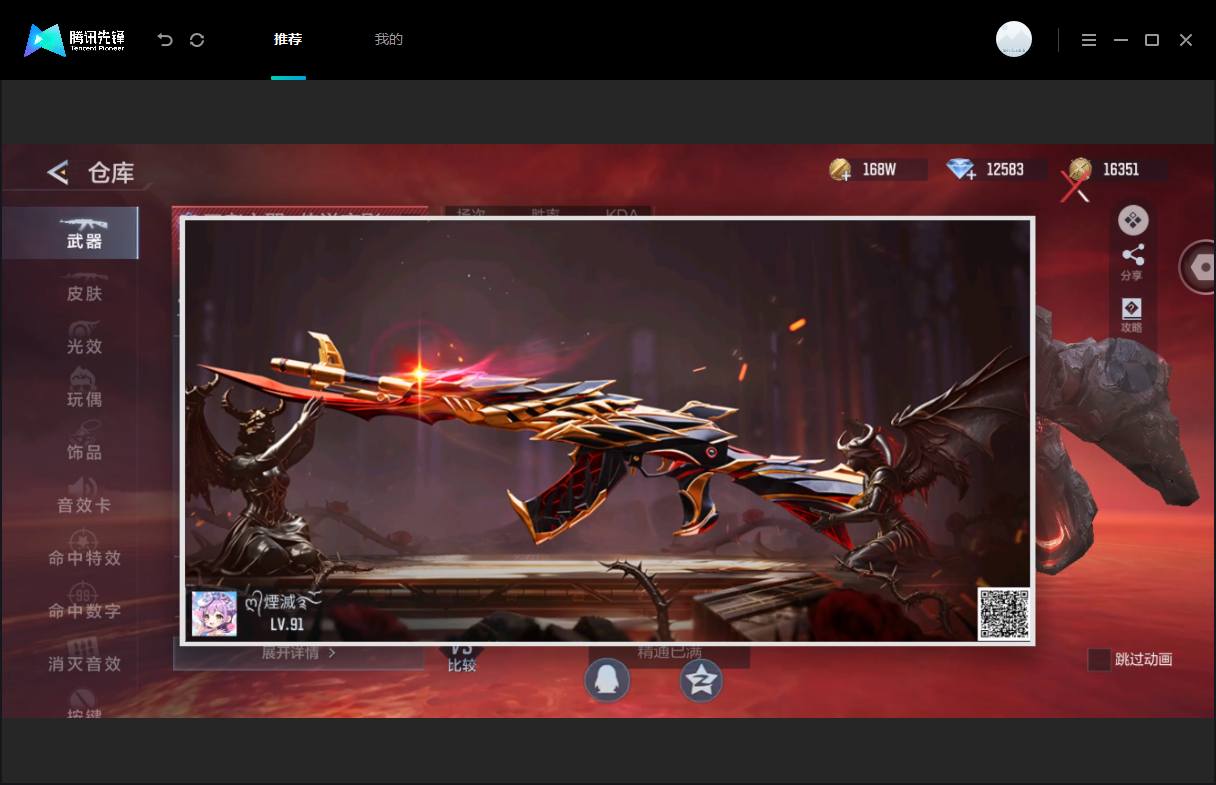
Task: Click the four-diamond layout icon
Action: (x=1133, y=220)
